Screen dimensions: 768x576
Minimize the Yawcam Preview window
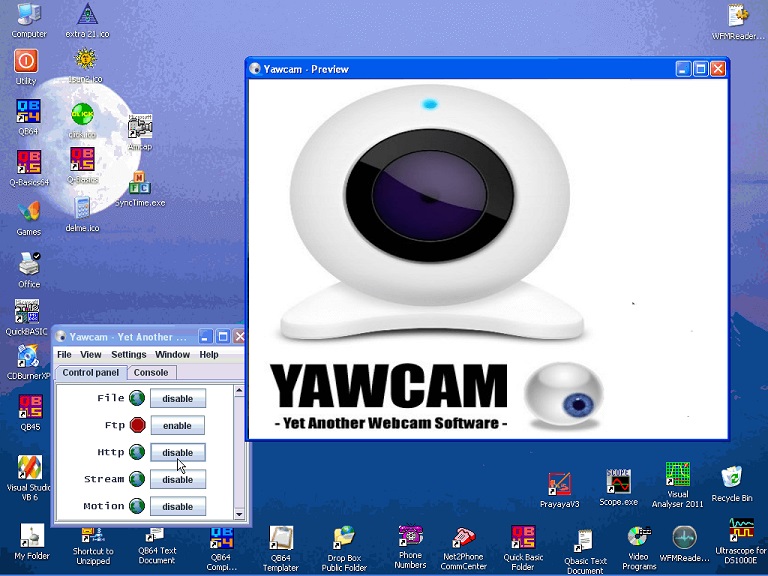click(x=684, y=69)
